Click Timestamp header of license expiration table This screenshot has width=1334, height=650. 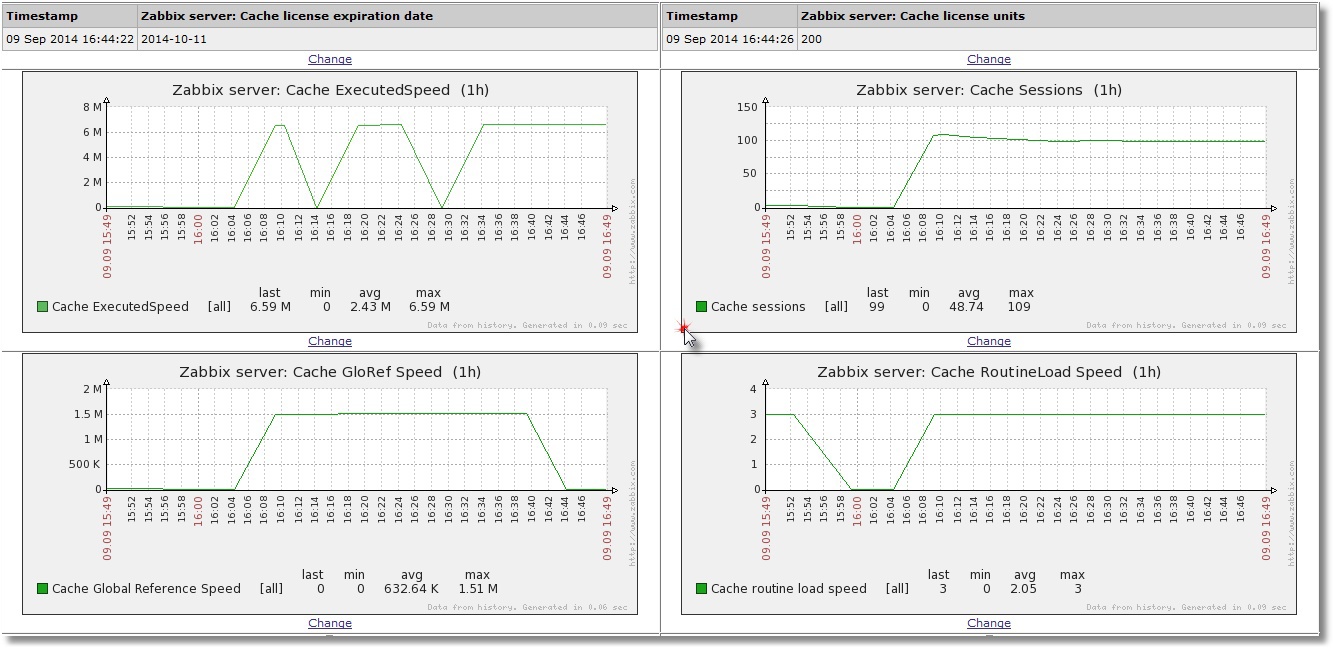42,16
